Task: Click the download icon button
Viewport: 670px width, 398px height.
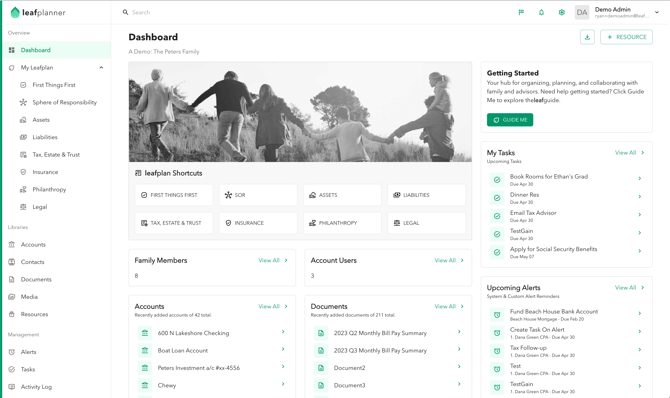Action: pos(587,37)
